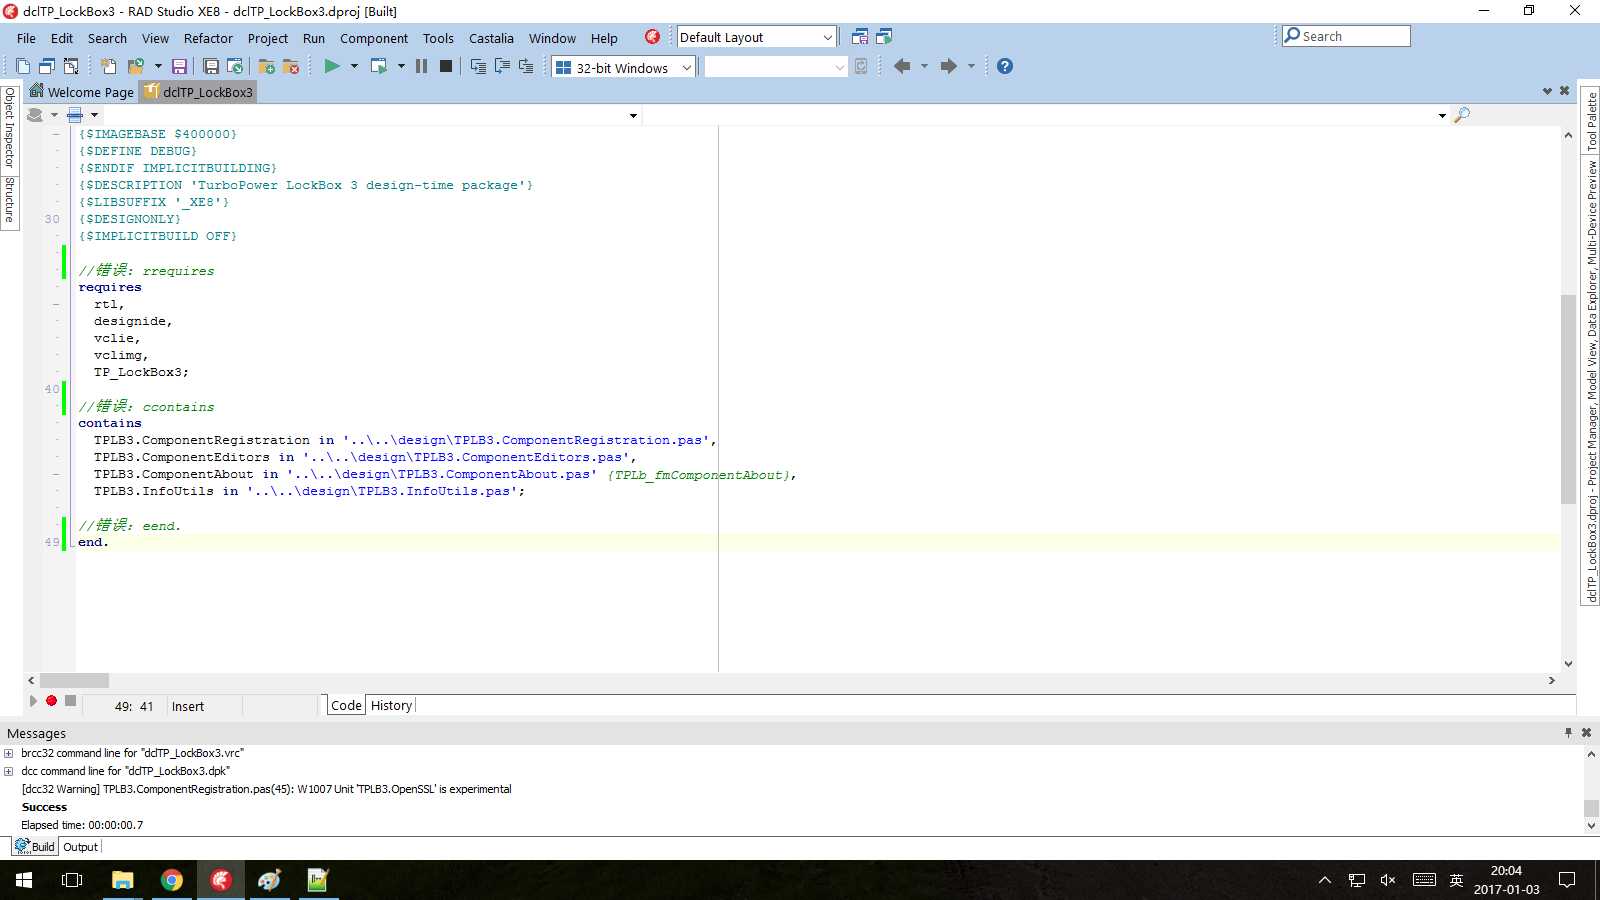Open the Open Project dropdown arrow
This screenshot has width=1600, height=900.
[158, 66]
